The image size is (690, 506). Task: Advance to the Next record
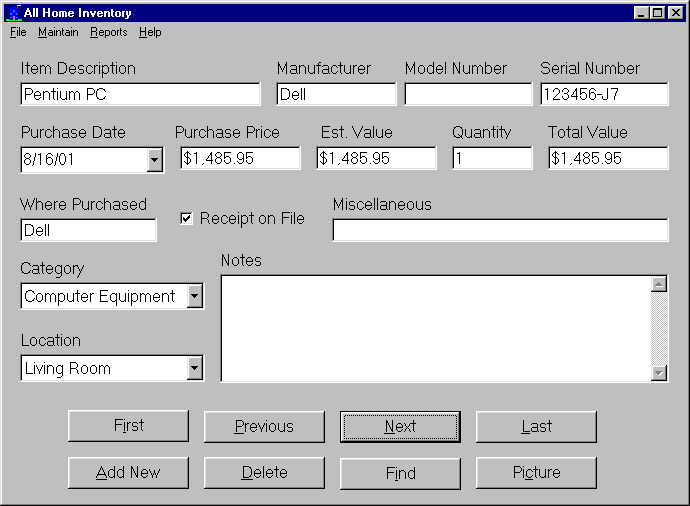(x=400, y=426)
